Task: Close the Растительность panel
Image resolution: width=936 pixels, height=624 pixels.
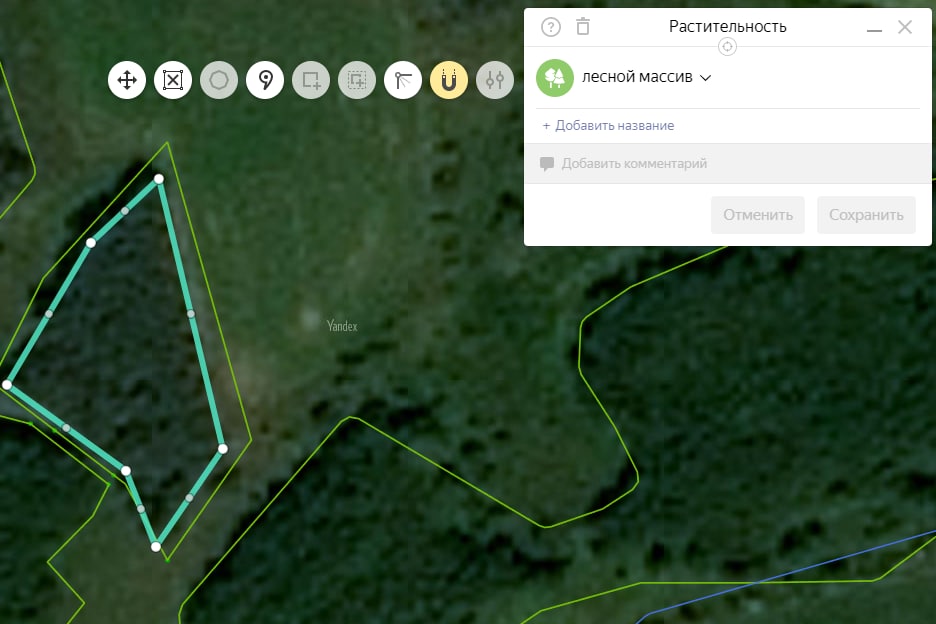Action: (x=905, y=27)
